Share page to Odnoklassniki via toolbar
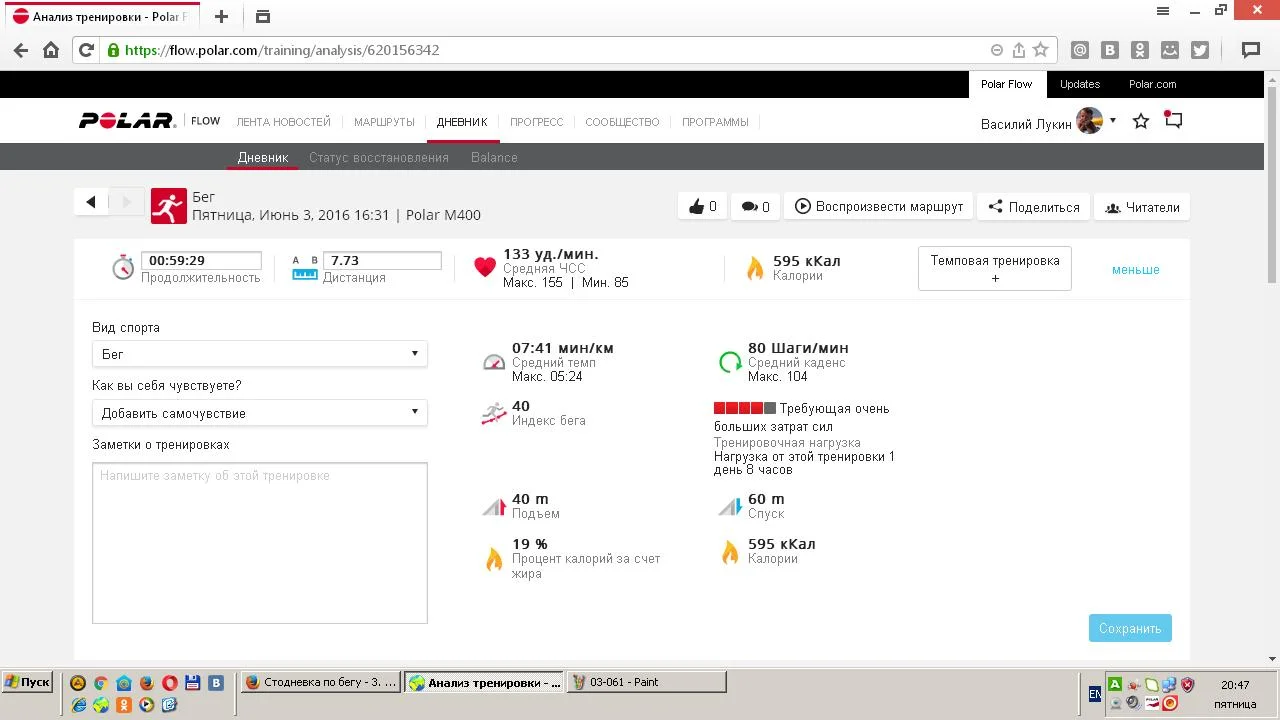This screenshot has height=720, width=1280. [1139, 50]
